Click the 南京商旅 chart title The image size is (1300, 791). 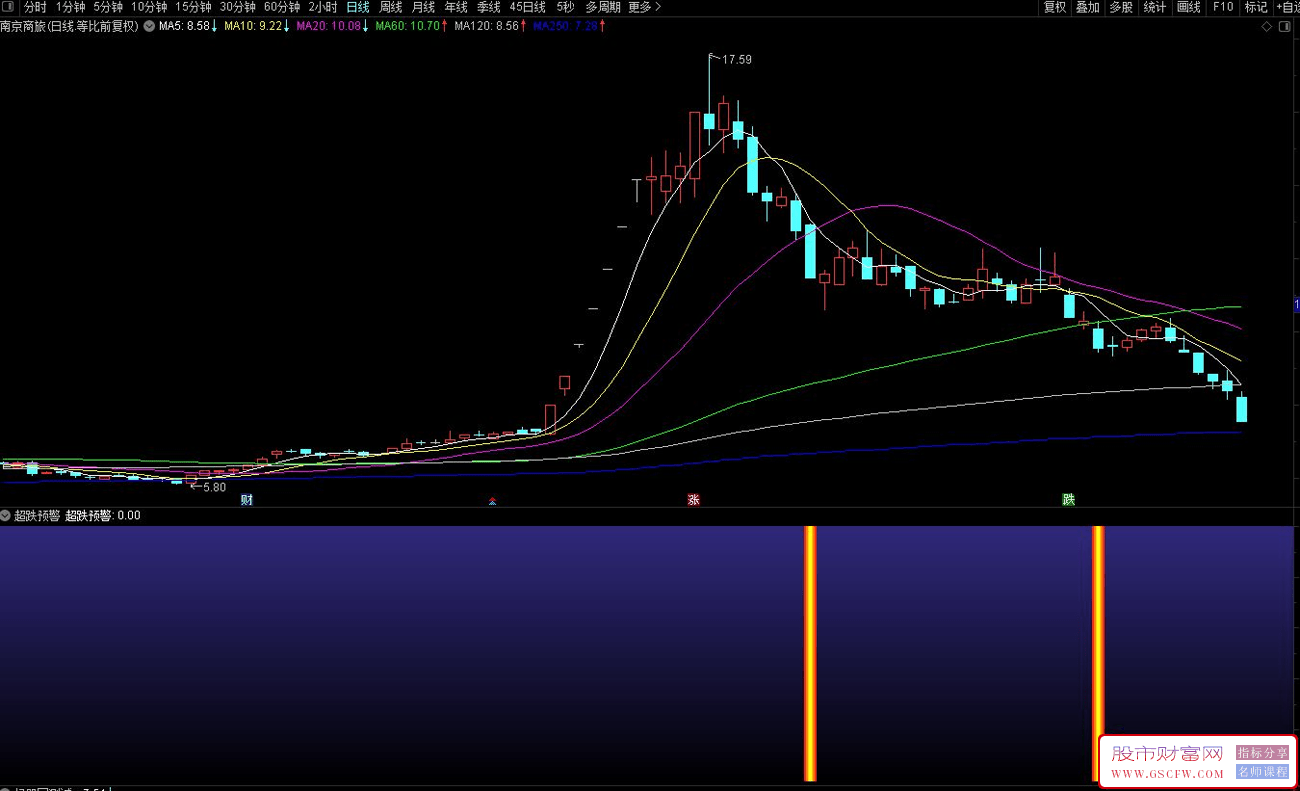tap(70, 26)
